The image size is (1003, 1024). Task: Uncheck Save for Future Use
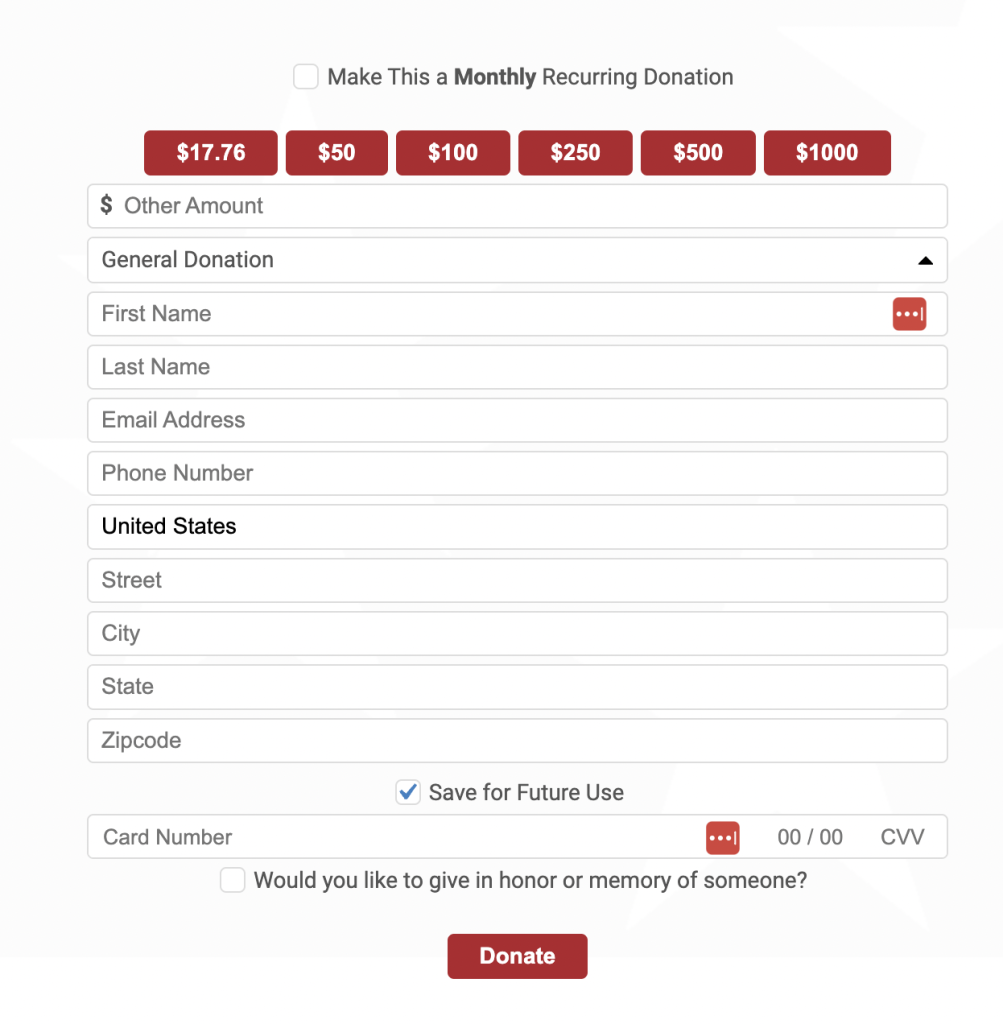[x=408, y=792]
